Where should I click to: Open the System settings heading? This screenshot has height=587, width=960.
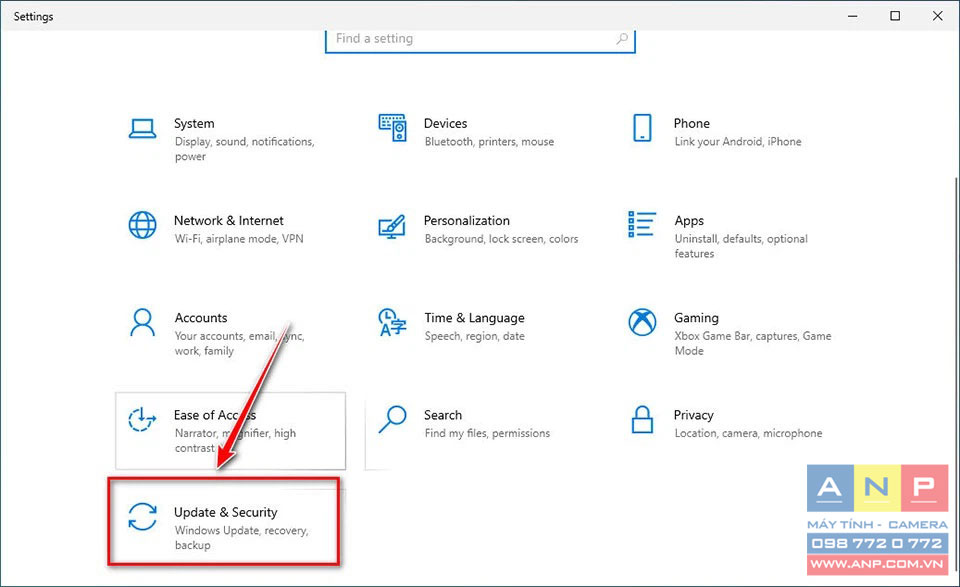coord(194,124)
